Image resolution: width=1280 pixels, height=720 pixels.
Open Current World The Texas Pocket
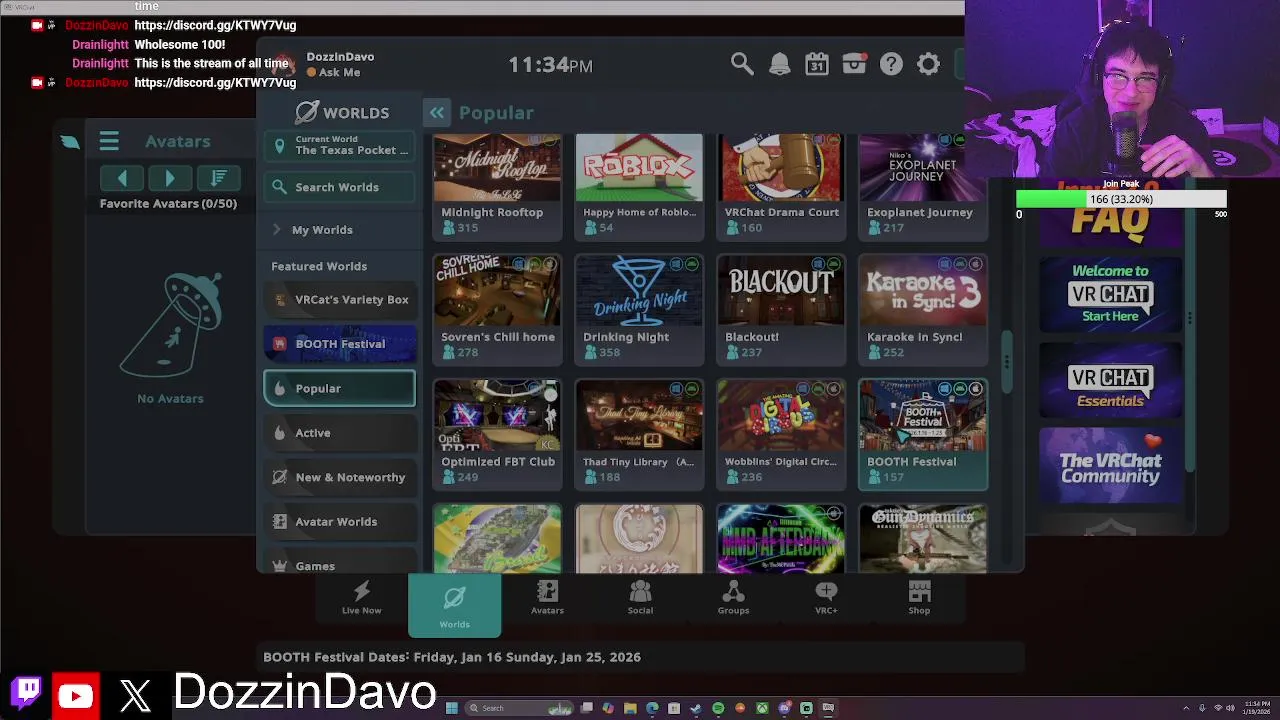coord(340,146)
